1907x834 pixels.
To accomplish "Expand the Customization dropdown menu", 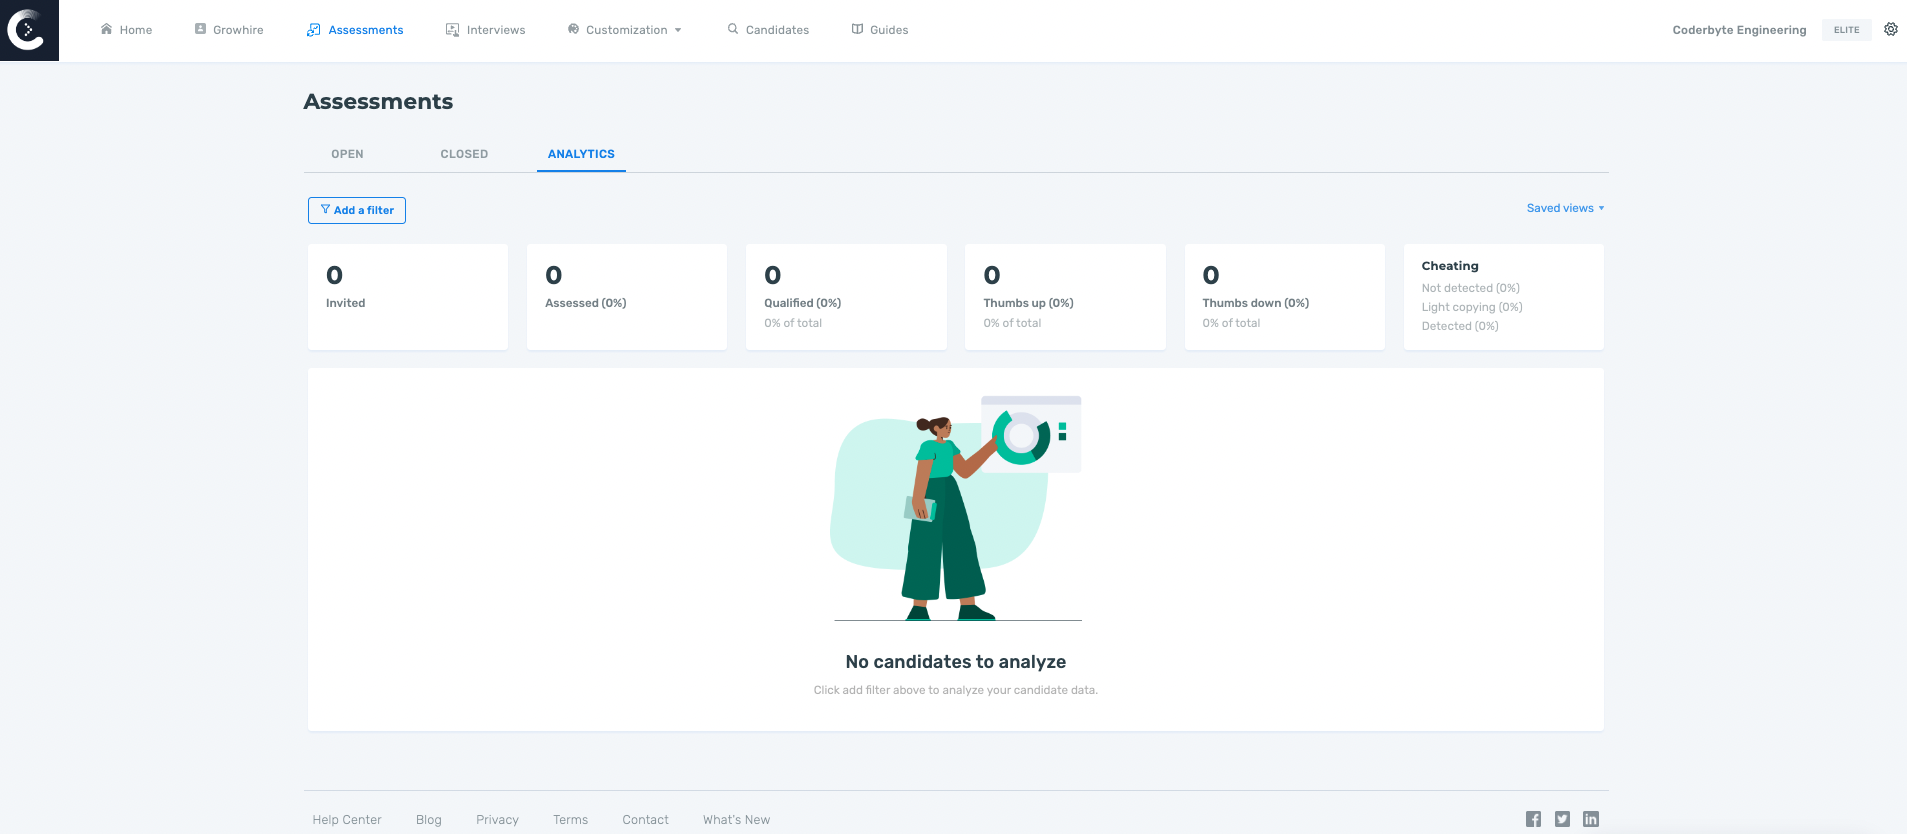I will (625, 30).
